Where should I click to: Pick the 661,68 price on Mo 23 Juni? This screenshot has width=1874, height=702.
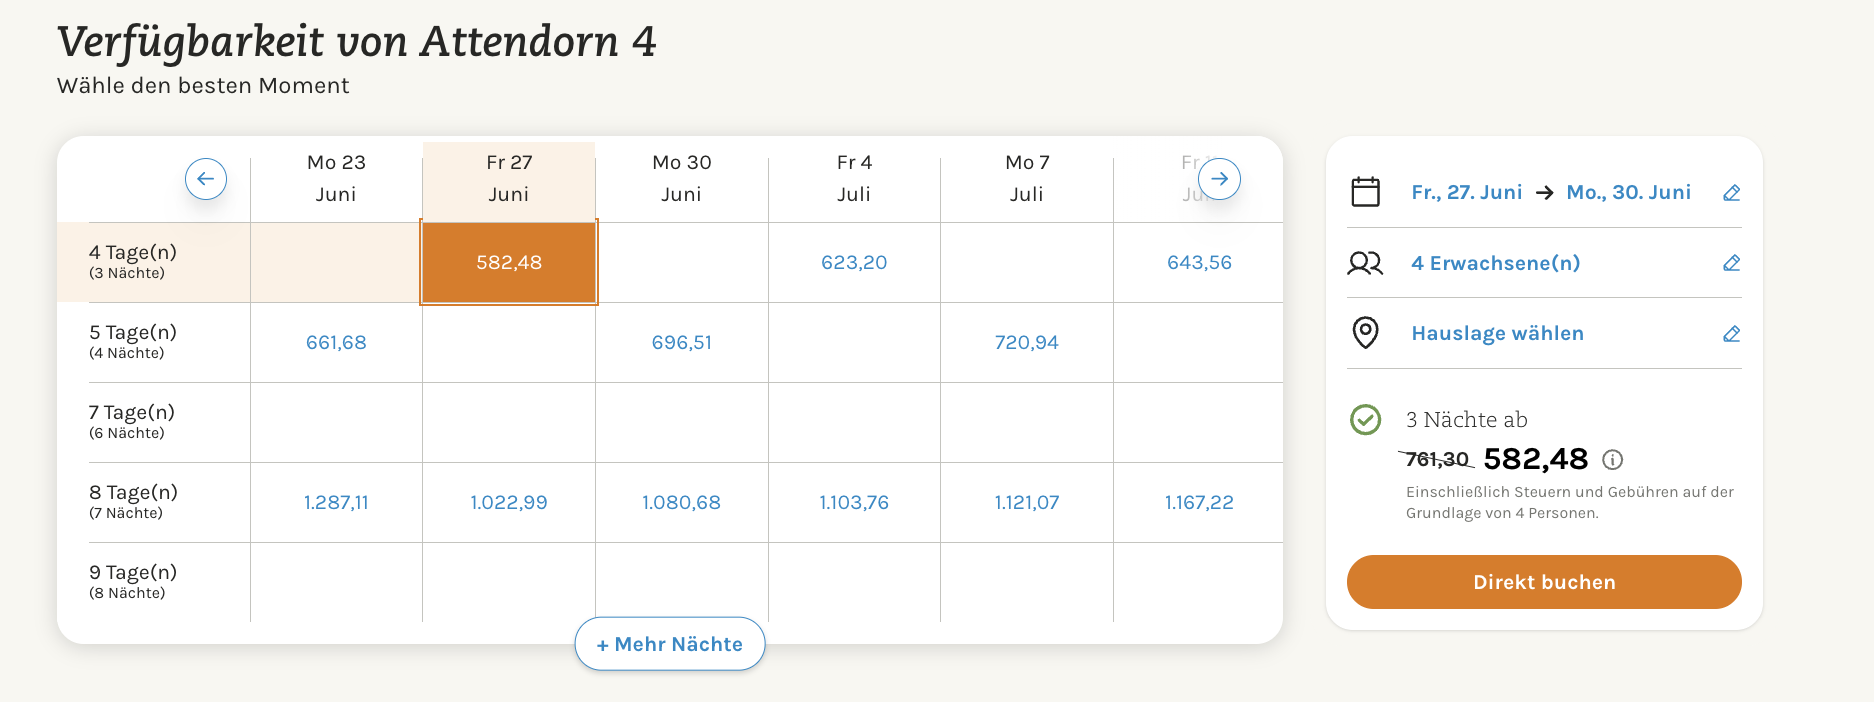point(336,343)
